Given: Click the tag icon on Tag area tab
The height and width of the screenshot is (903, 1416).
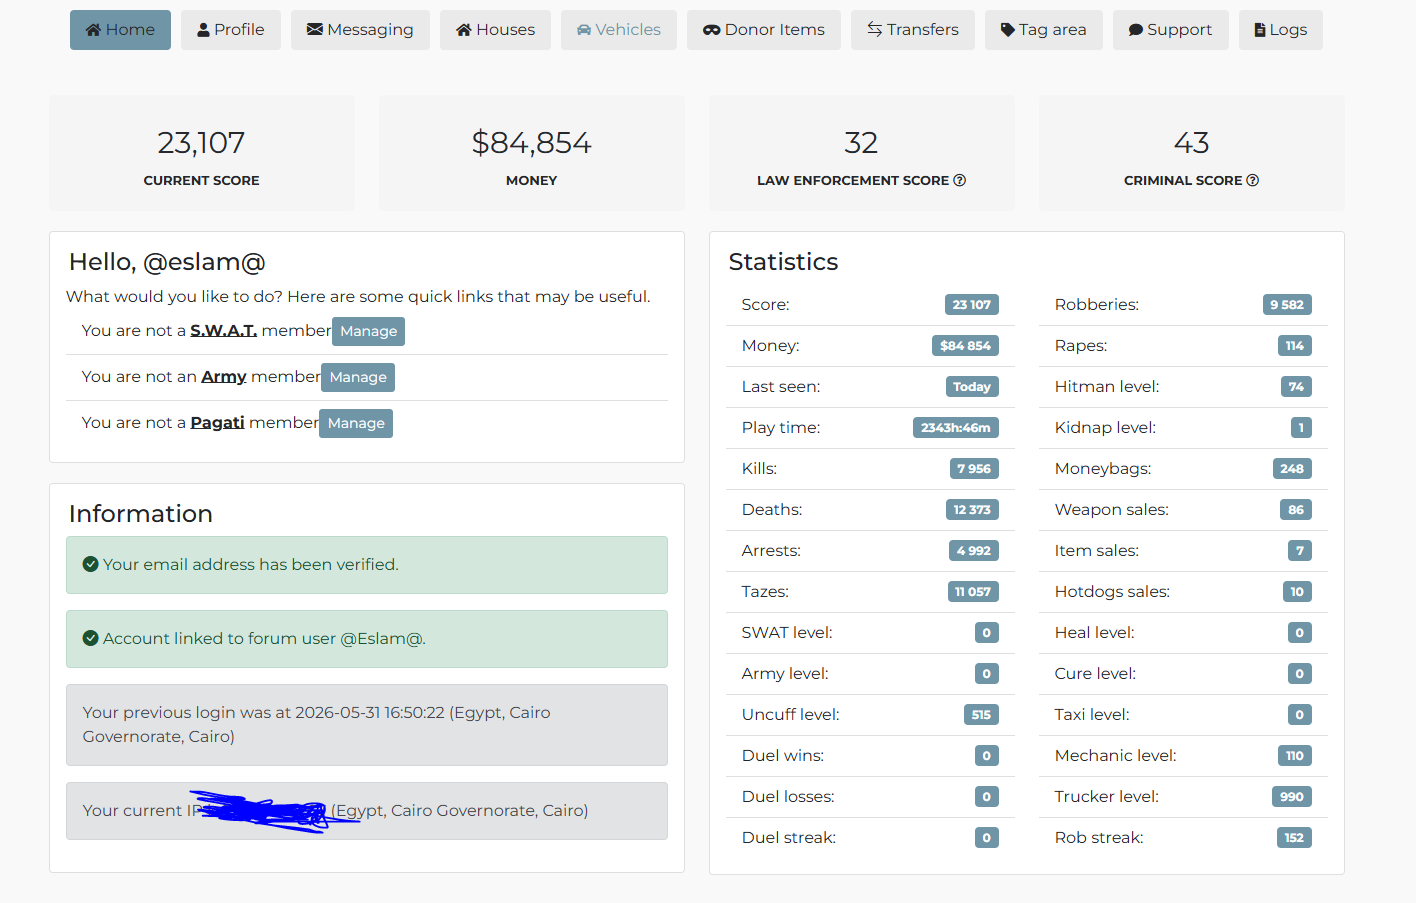Looking at the screenshot, I should pos(1008,30).
